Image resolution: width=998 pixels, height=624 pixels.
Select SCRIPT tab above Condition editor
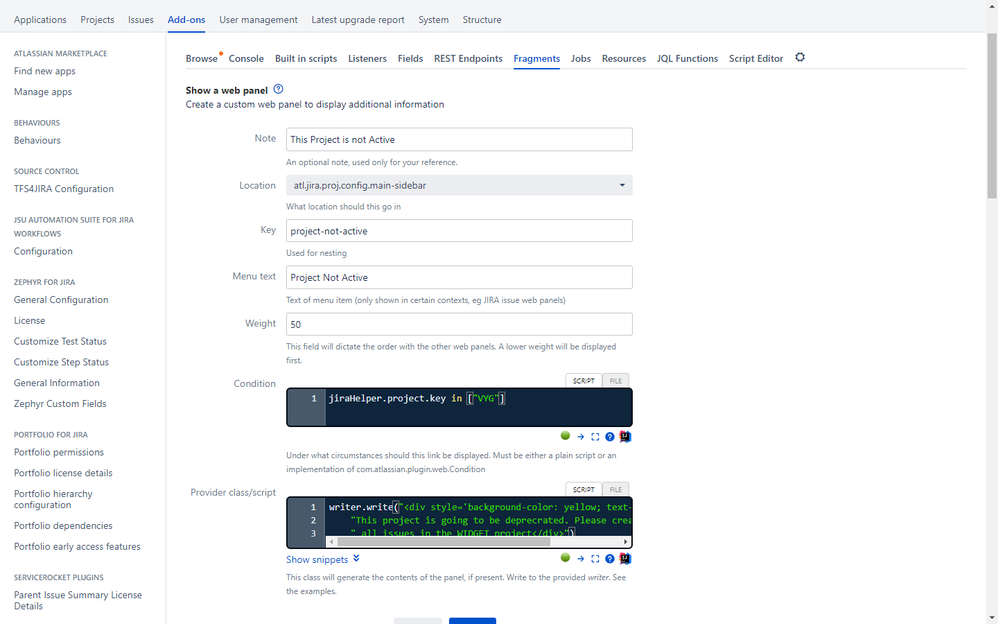coord(584,381)
